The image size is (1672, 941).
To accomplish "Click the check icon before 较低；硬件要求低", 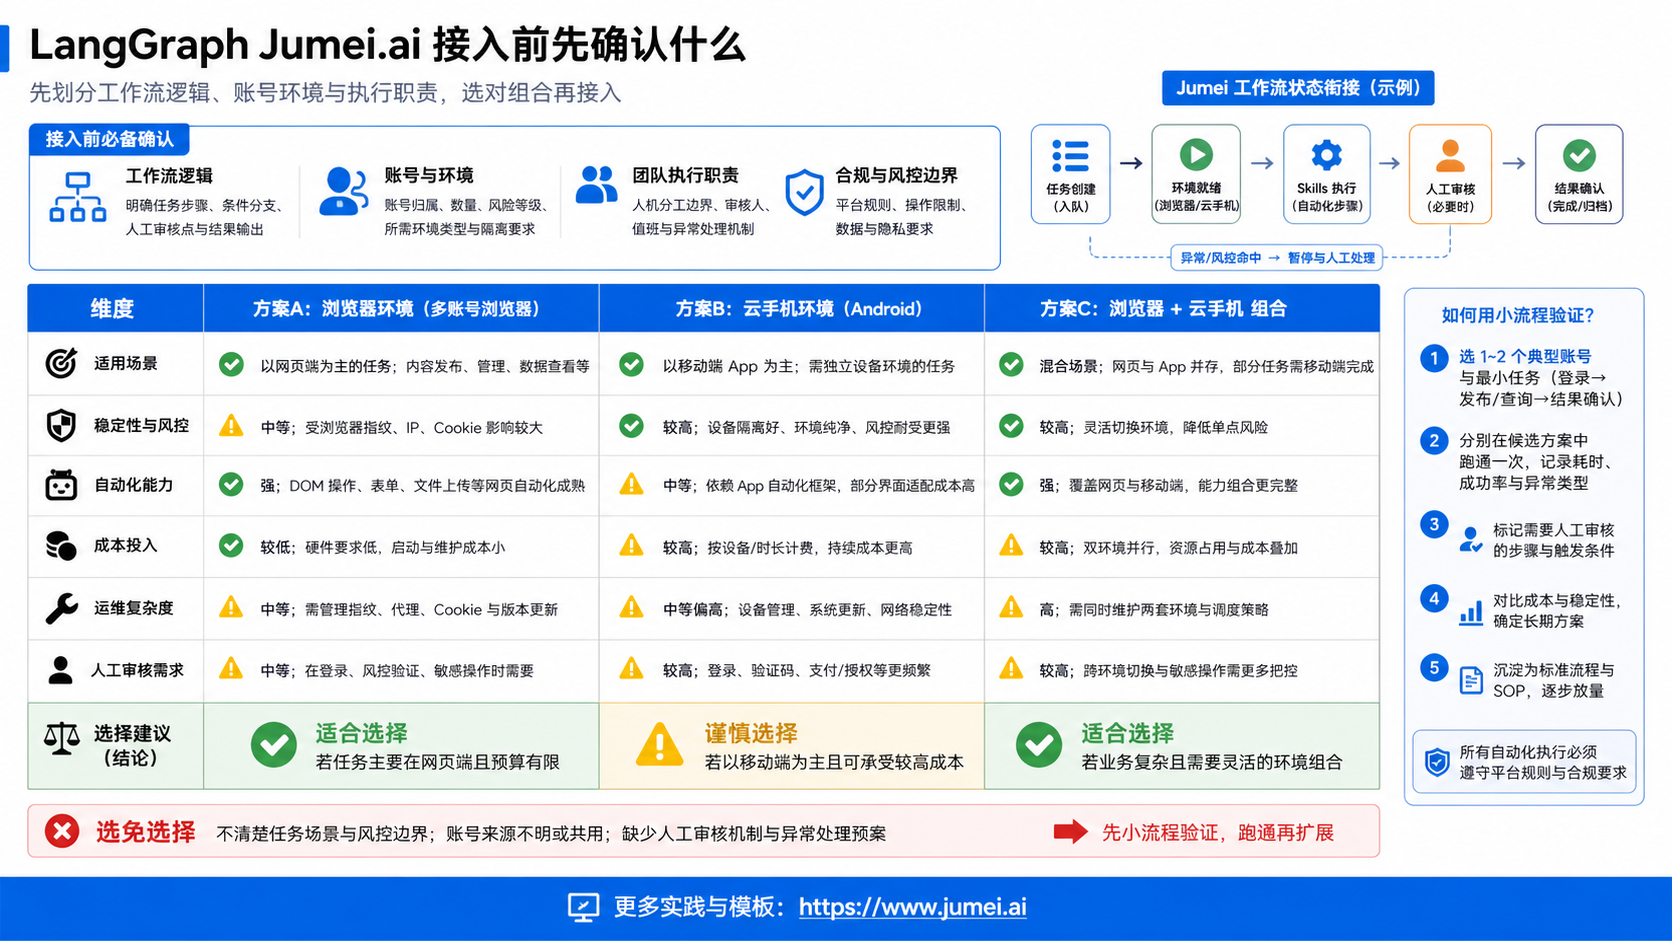I will pos(231,545).
